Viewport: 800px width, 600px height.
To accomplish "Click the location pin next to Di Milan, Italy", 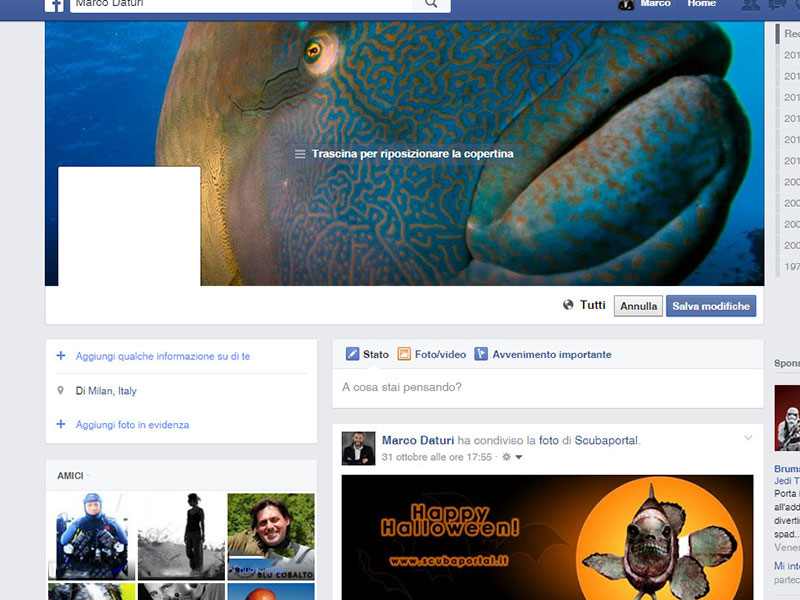I will [x=61, y=391].
